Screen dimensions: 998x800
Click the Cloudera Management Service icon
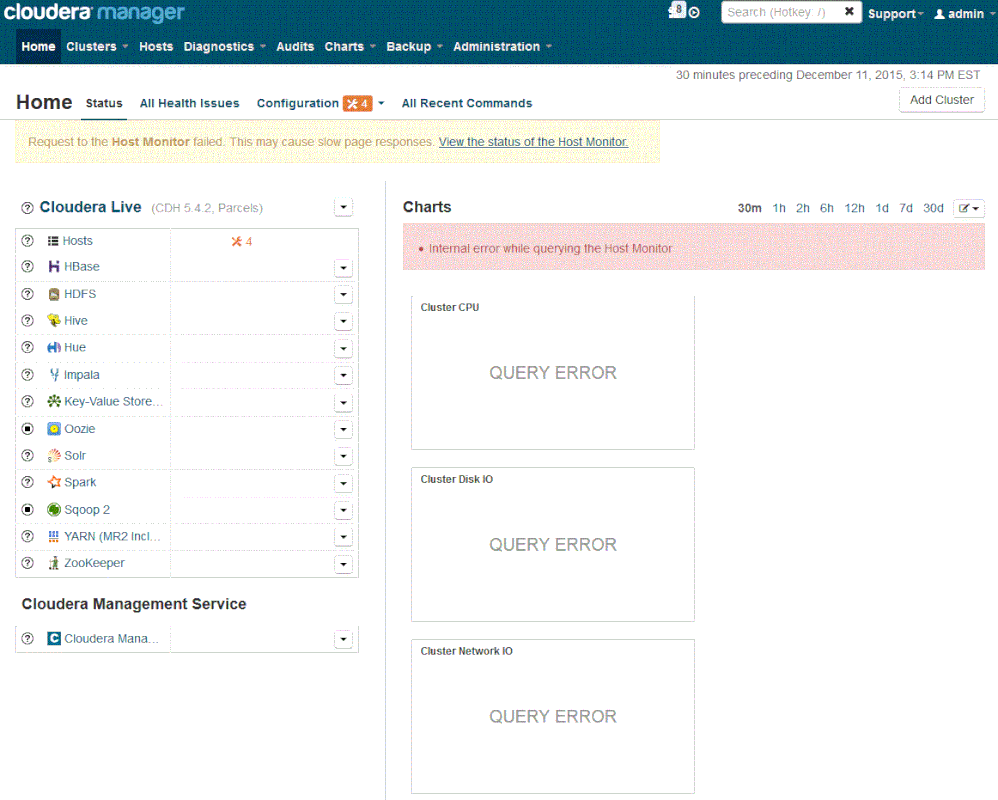[x=54, y=638]
